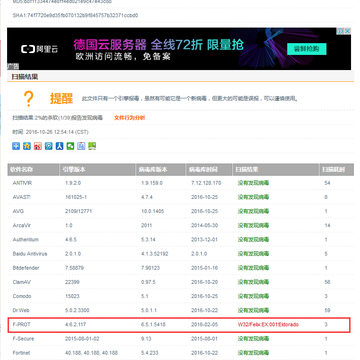Screen dimensions: 360x360
Task: Click the software name column header
Action: point(33,170)
